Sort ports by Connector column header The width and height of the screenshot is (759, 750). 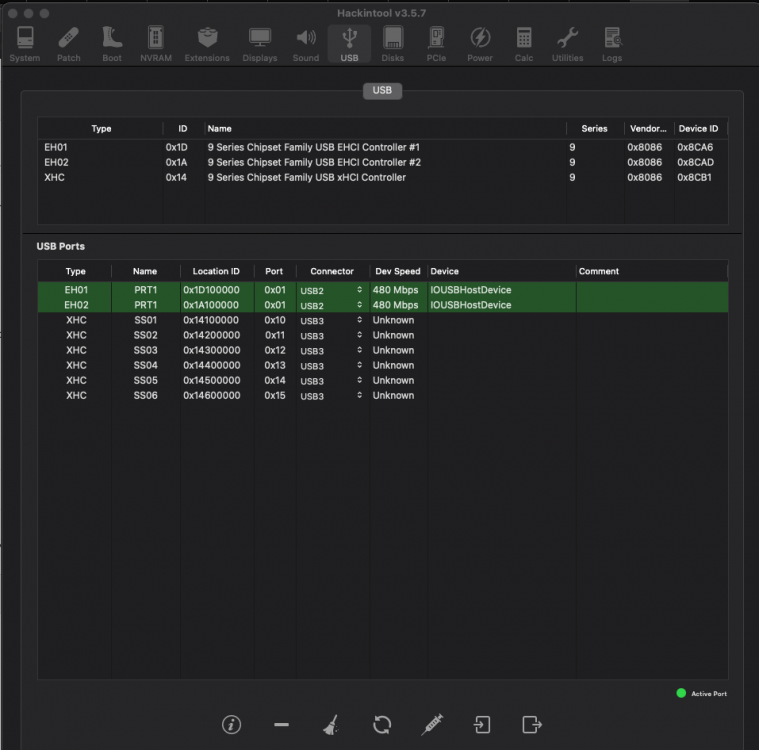click(x=332, y=271)
